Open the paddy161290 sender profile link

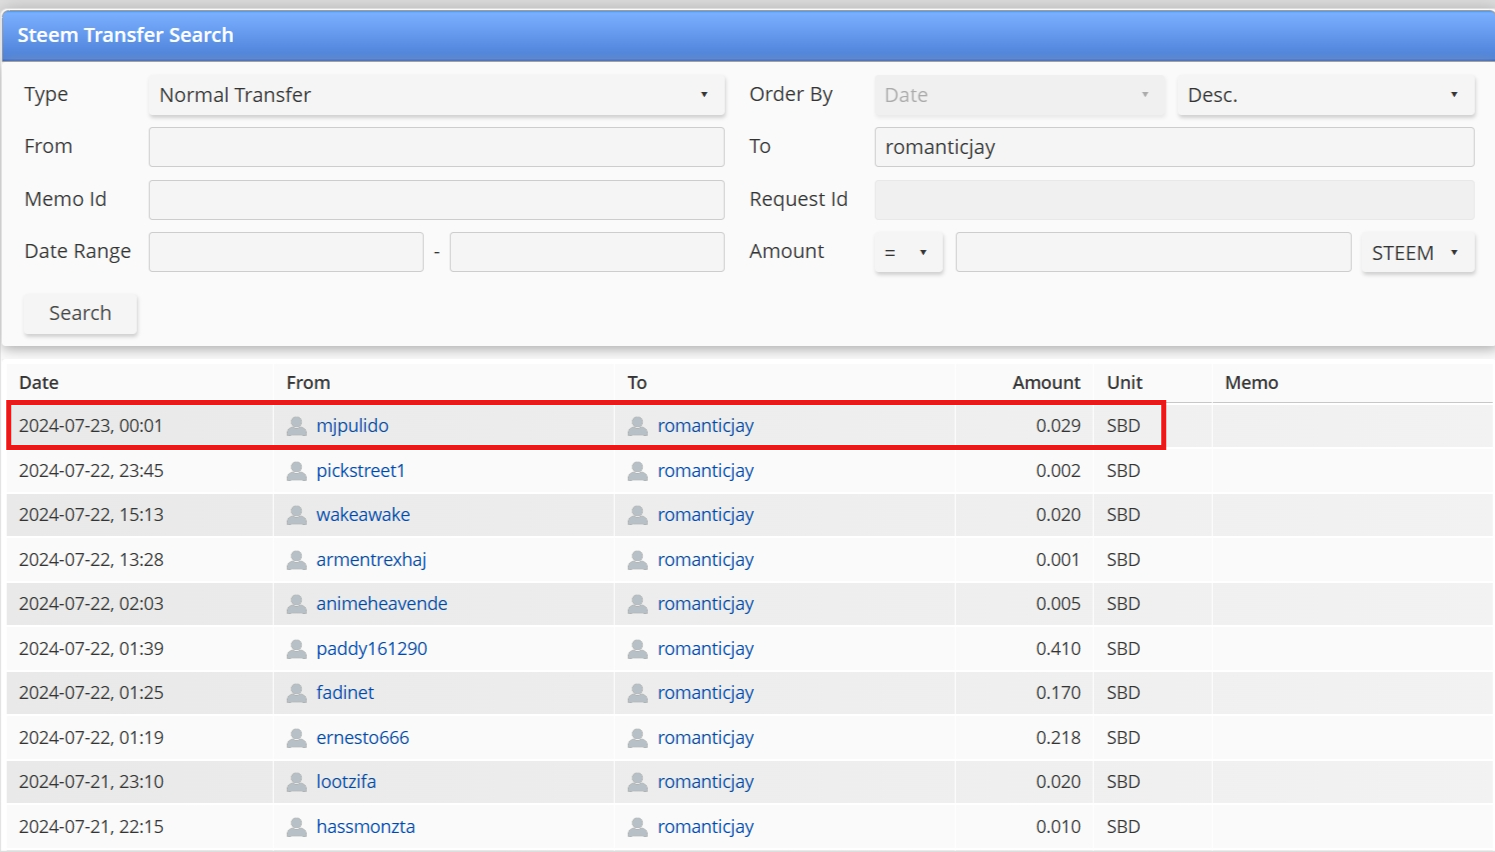(372, 649)
